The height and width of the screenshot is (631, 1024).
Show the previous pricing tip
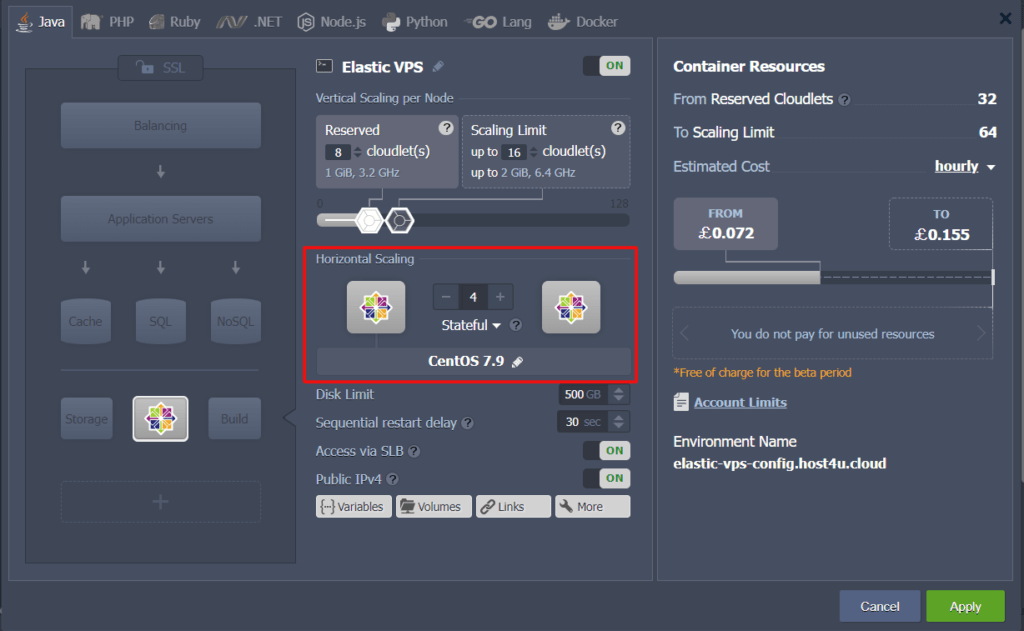[x=684, y=334]
